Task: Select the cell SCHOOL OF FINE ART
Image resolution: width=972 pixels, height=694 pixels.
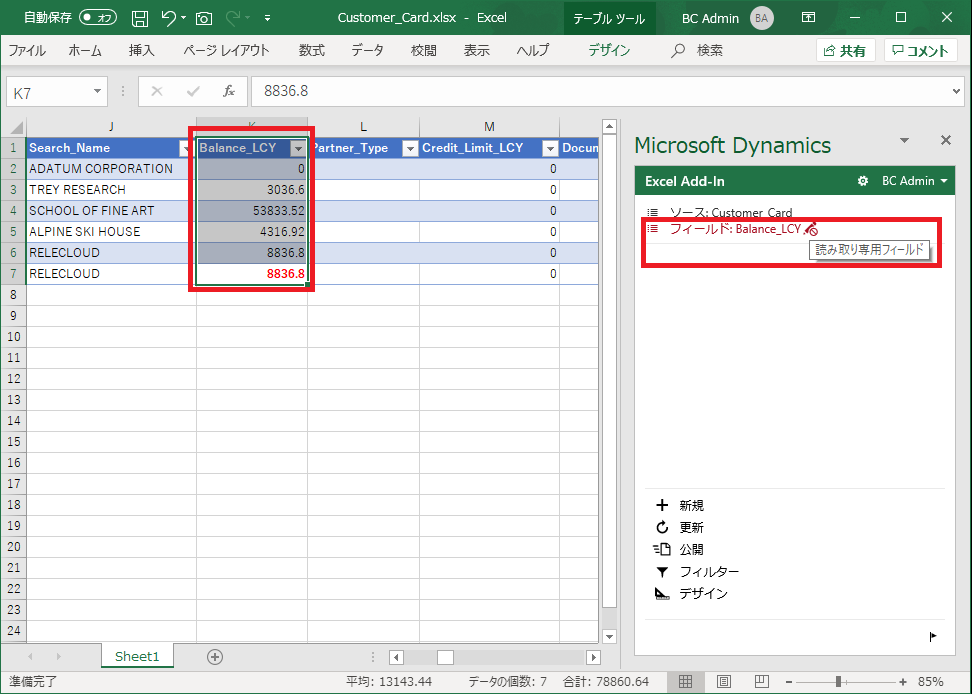Action: click(x=111, y=211)
